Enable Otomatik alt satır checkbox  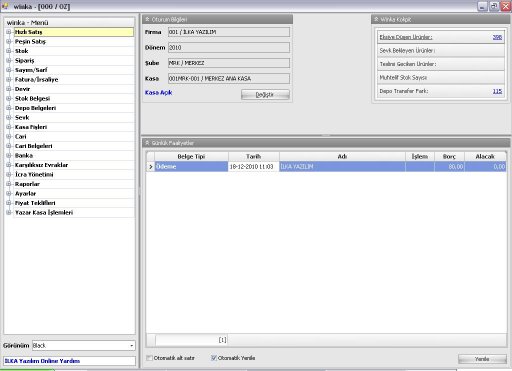pos(149,358)
